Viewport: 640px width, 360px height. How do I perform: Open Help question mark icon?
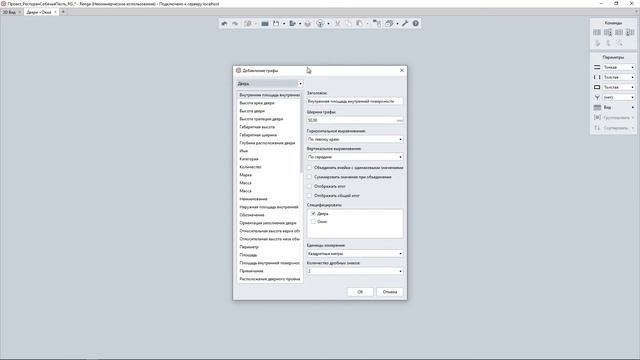tap(416, 24)
